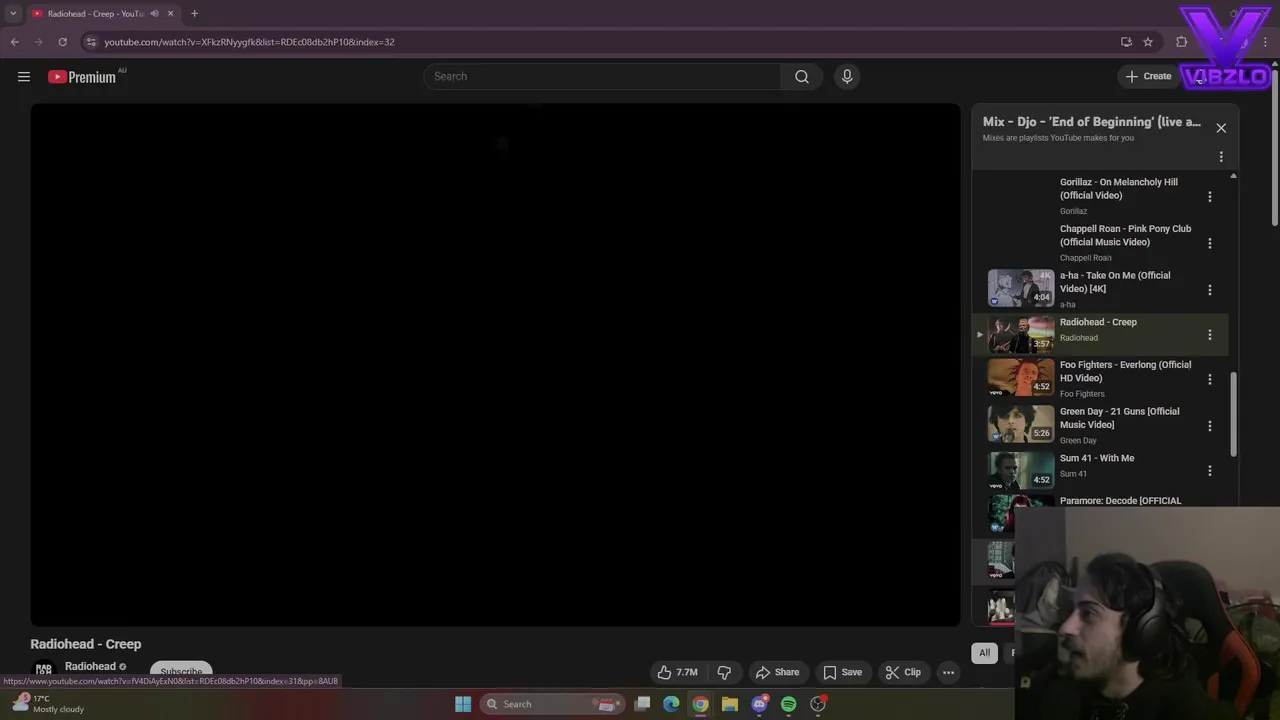Open options for Gorillaz On Melancholy Hill
Viewport: 1280px width, 720px height.
[1210, 197]
